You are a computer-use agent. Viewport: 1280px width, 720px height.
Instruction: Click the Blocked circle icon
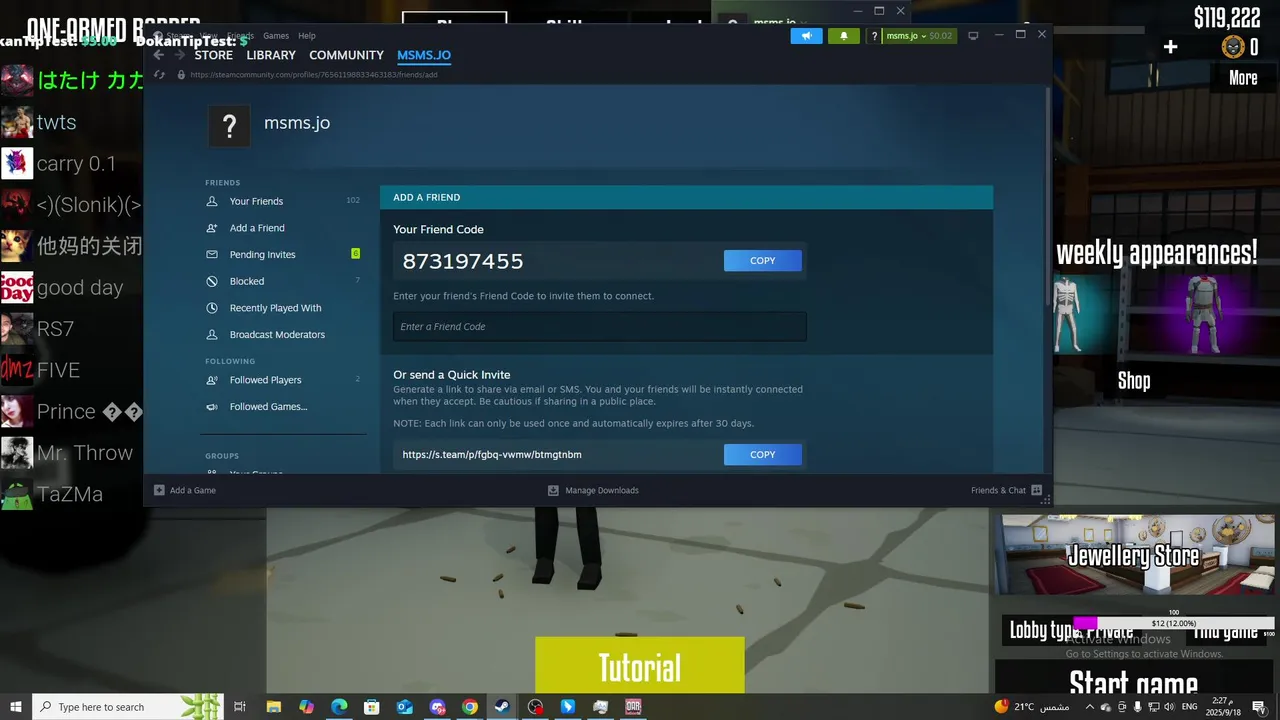pos(212,281)
